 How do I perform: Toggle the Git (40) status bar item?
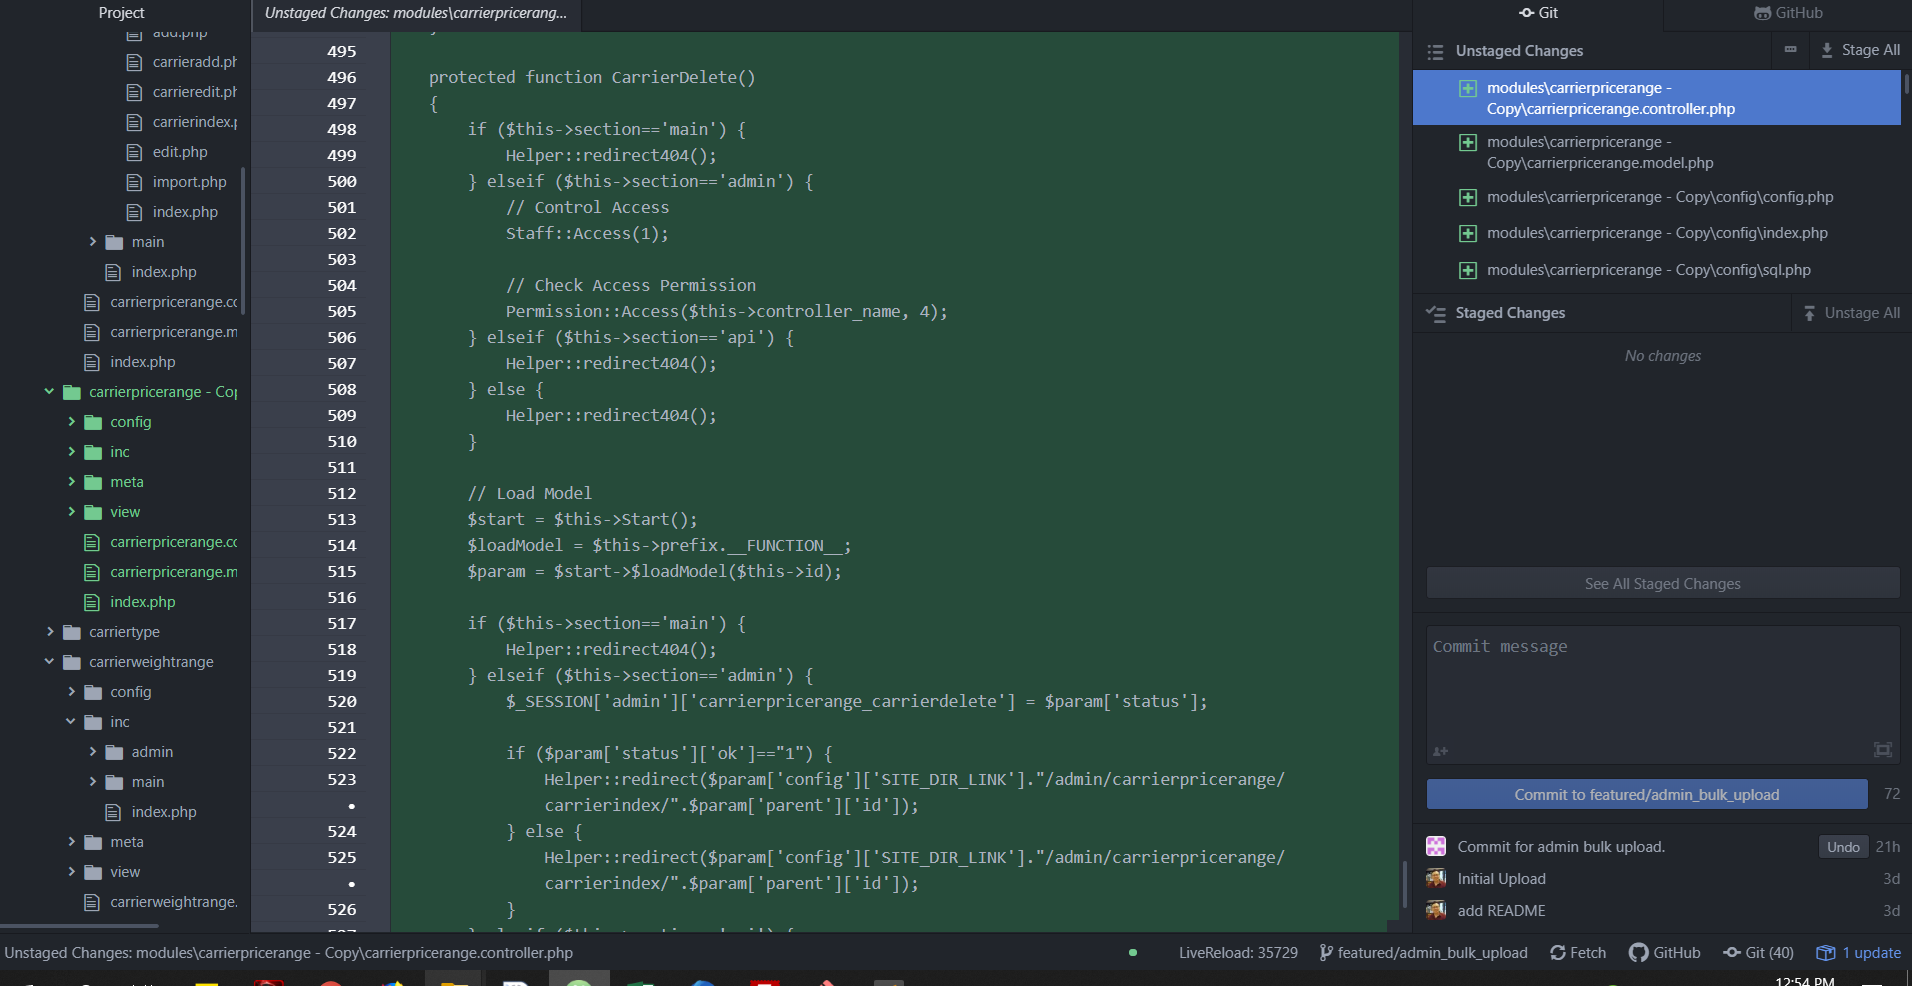[1758, 953]
